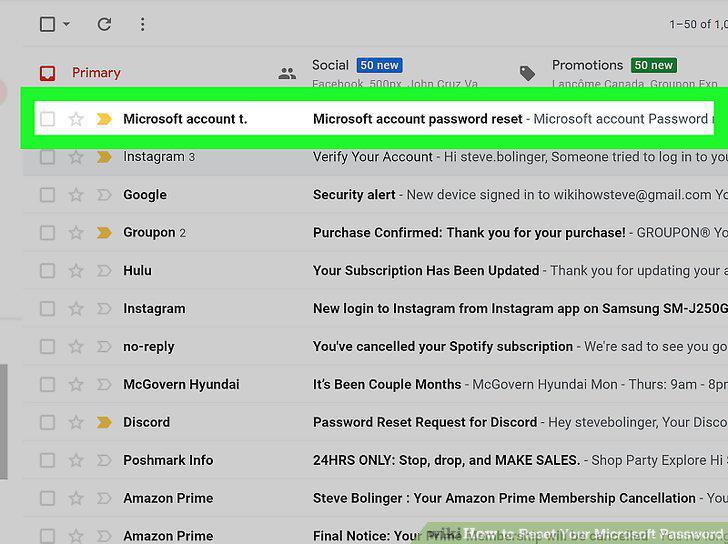Toggle importance marker on Verify Your Account email
This screenshot has height=544, width=728.
click(104, 157)
